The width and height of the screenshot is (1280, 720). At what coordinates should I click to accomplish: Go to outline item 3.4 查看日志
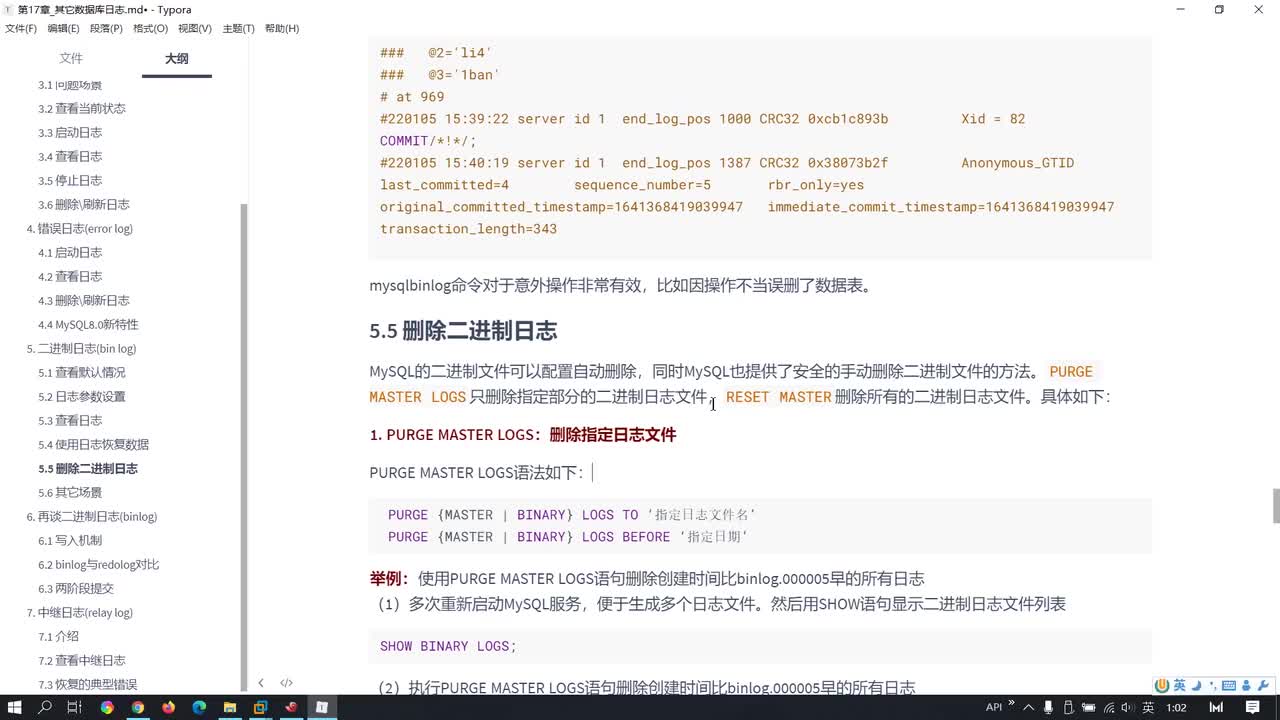[70, 156]
